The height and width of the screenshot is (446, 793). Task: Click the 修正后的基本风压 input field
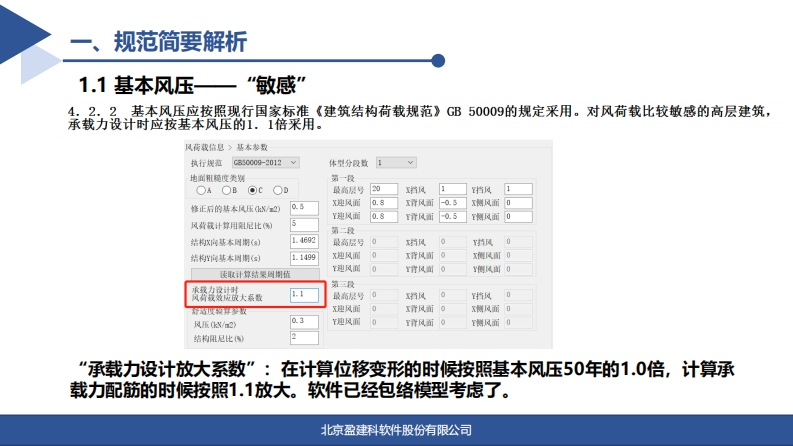click(x=304, y=208)
